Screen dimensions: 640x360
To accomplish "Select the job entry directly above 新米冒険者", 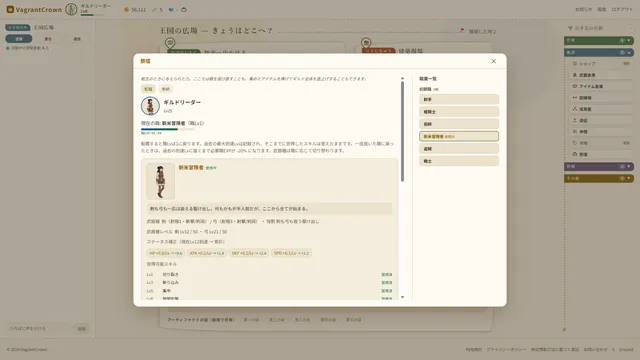I will (459, 124).
